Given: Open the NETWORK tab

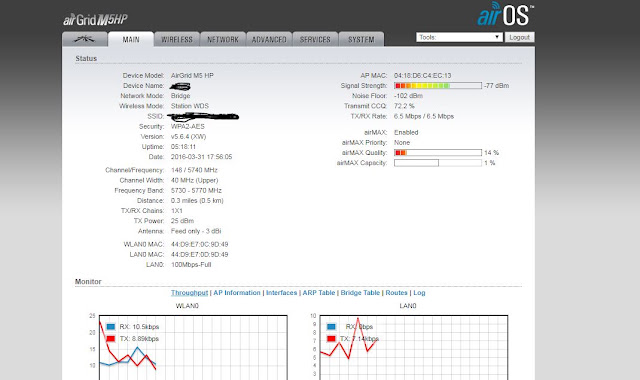Looking at the screenshot, I should pos(223,39).
